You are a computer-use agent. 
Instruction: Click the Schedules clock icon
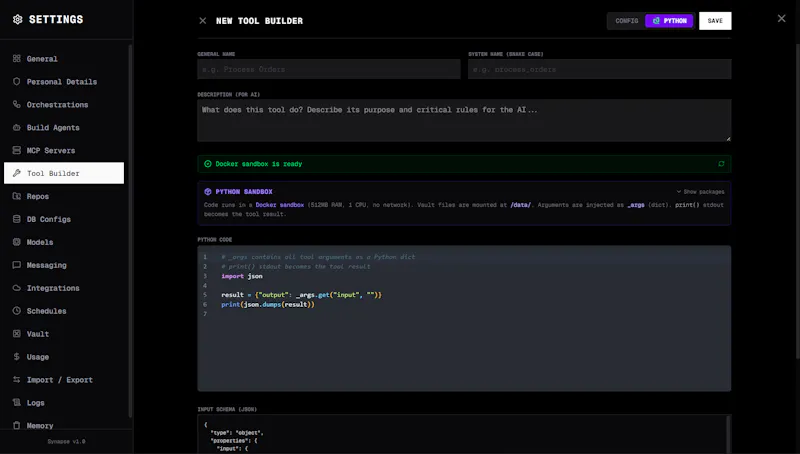coord(17,311)
